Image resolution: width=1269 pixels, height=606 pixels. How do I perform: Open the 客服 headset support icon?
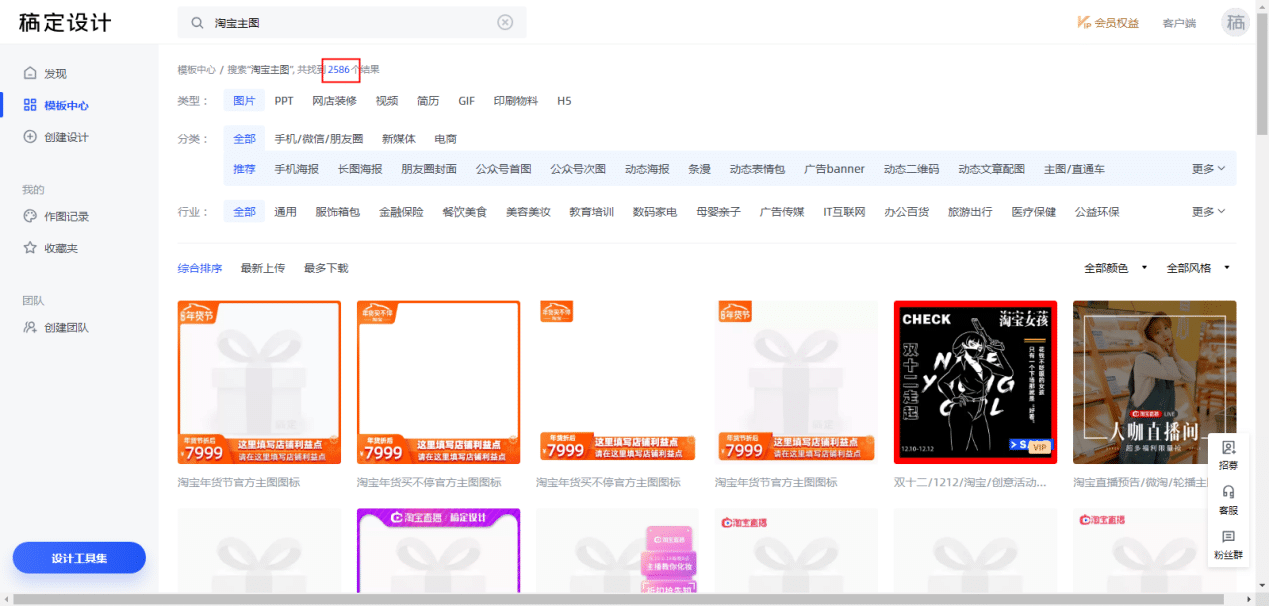pyautogui.click(x=1228, y=500)
